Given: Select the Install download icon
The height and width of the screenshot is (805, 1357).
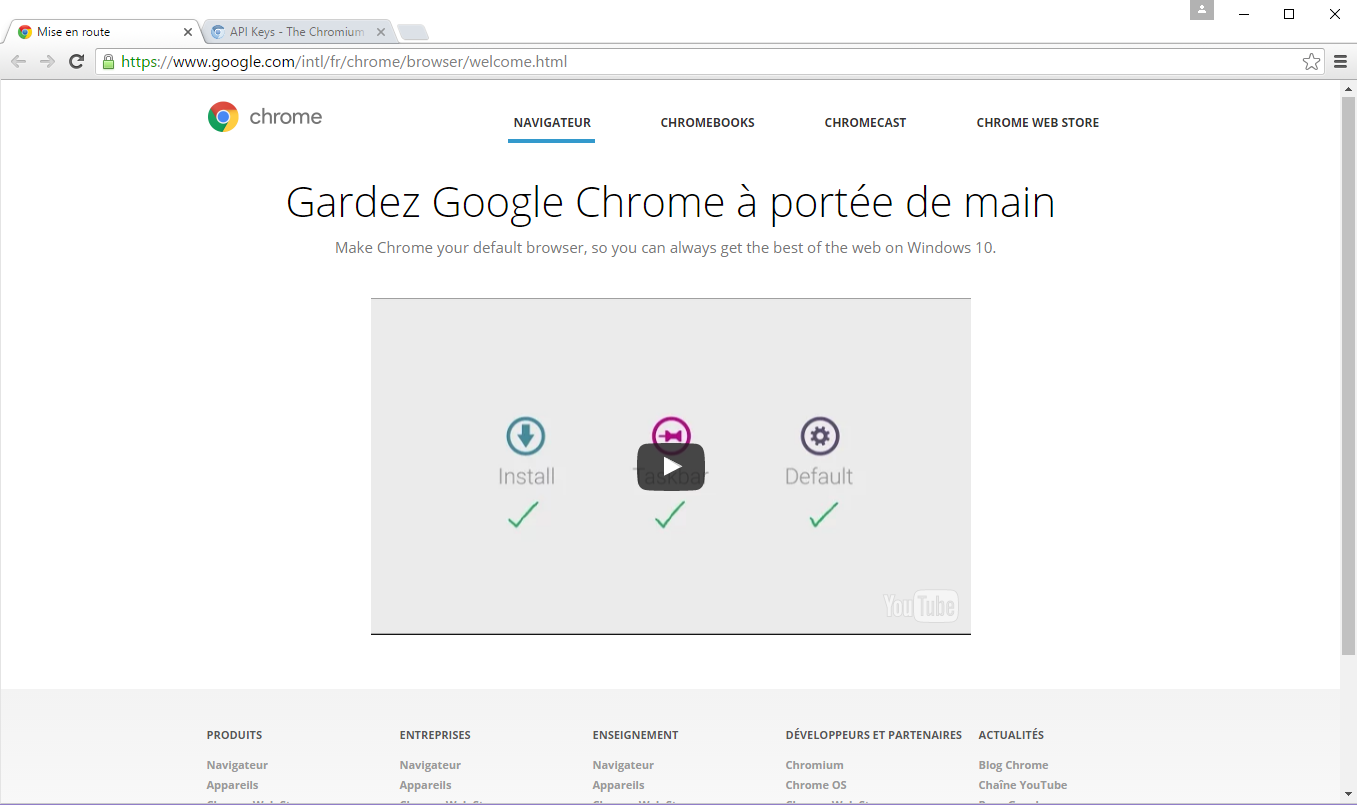Looking at the screenshot, I should pos(525,435).
